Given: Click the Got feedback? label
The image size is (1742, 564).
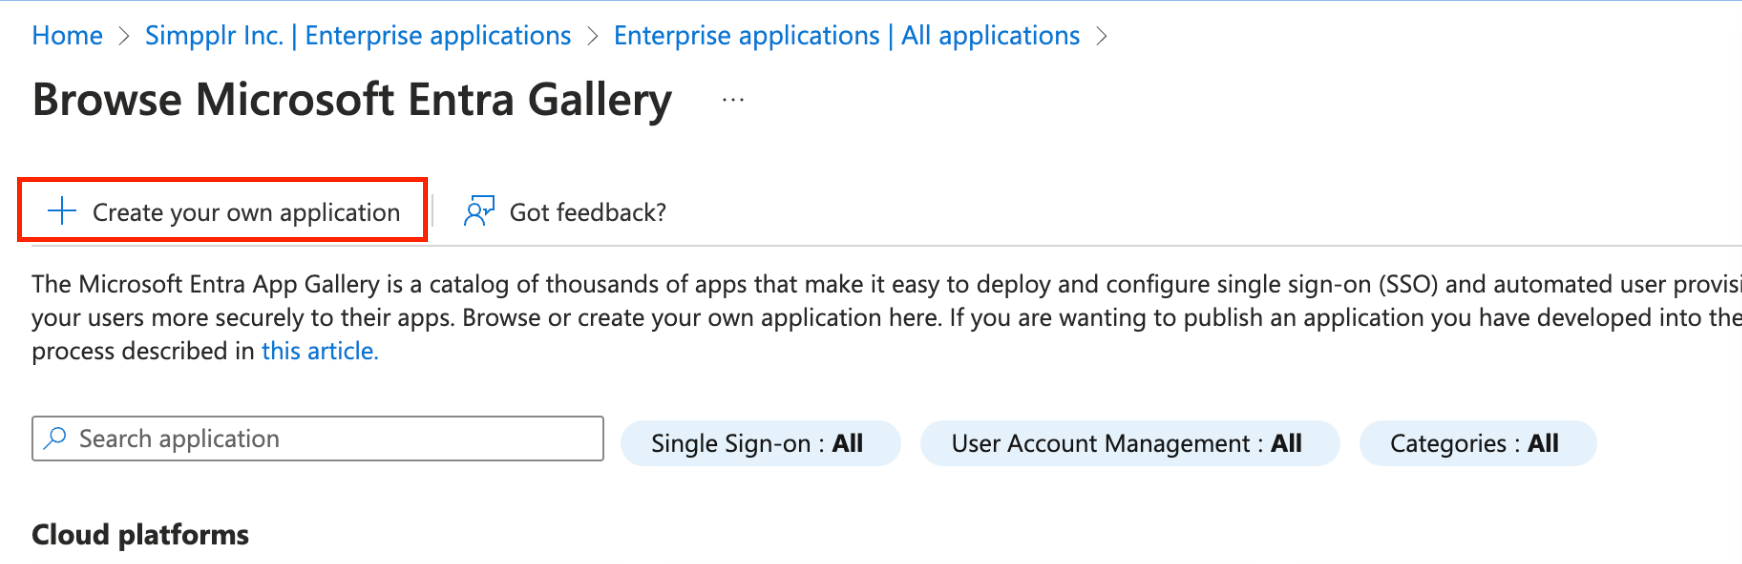Looking at the screenshot, I should [587, 212].
